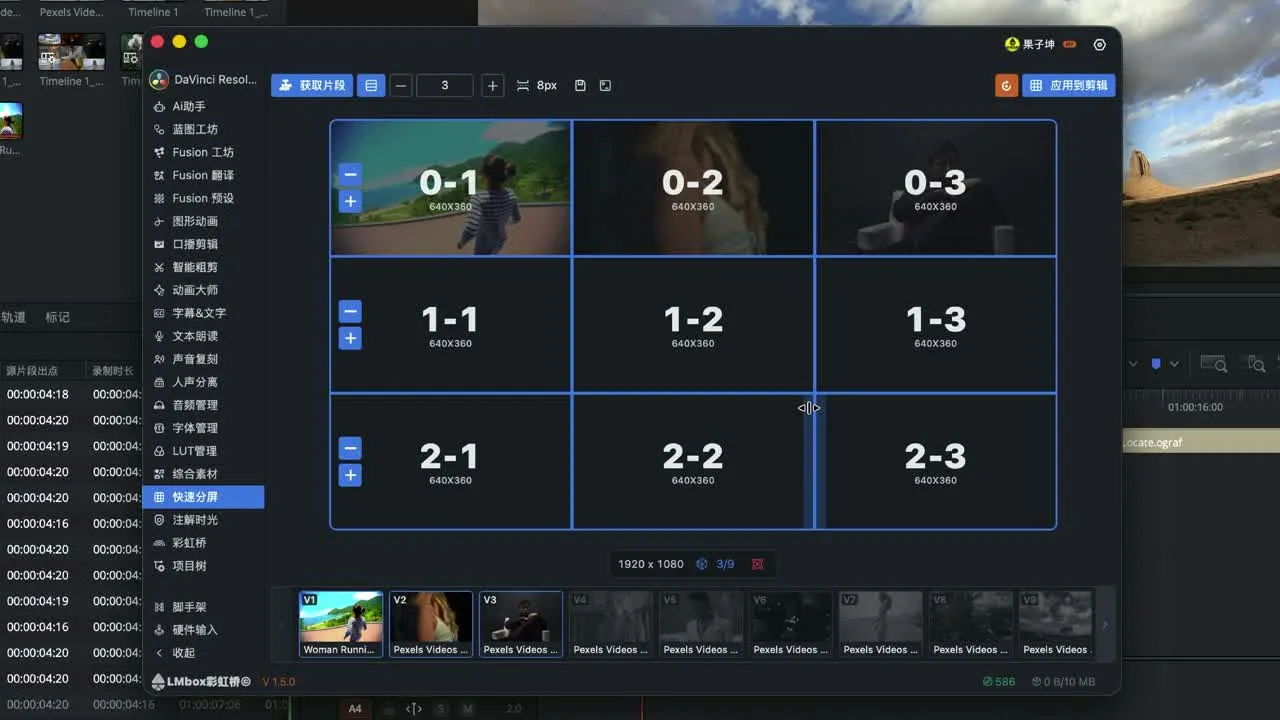Click the 获取片段 button
1280x720 pixels.
(312, 86)
